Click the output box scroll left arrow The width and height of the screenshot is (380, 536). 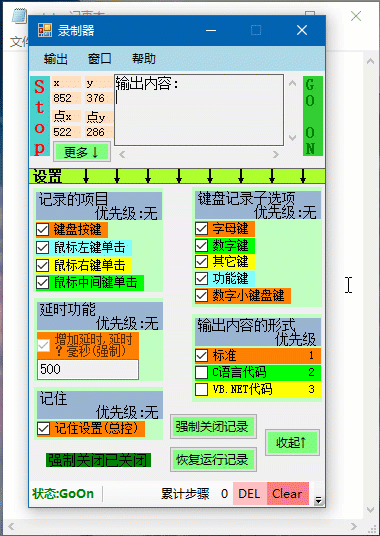click(x=122, y=155)
